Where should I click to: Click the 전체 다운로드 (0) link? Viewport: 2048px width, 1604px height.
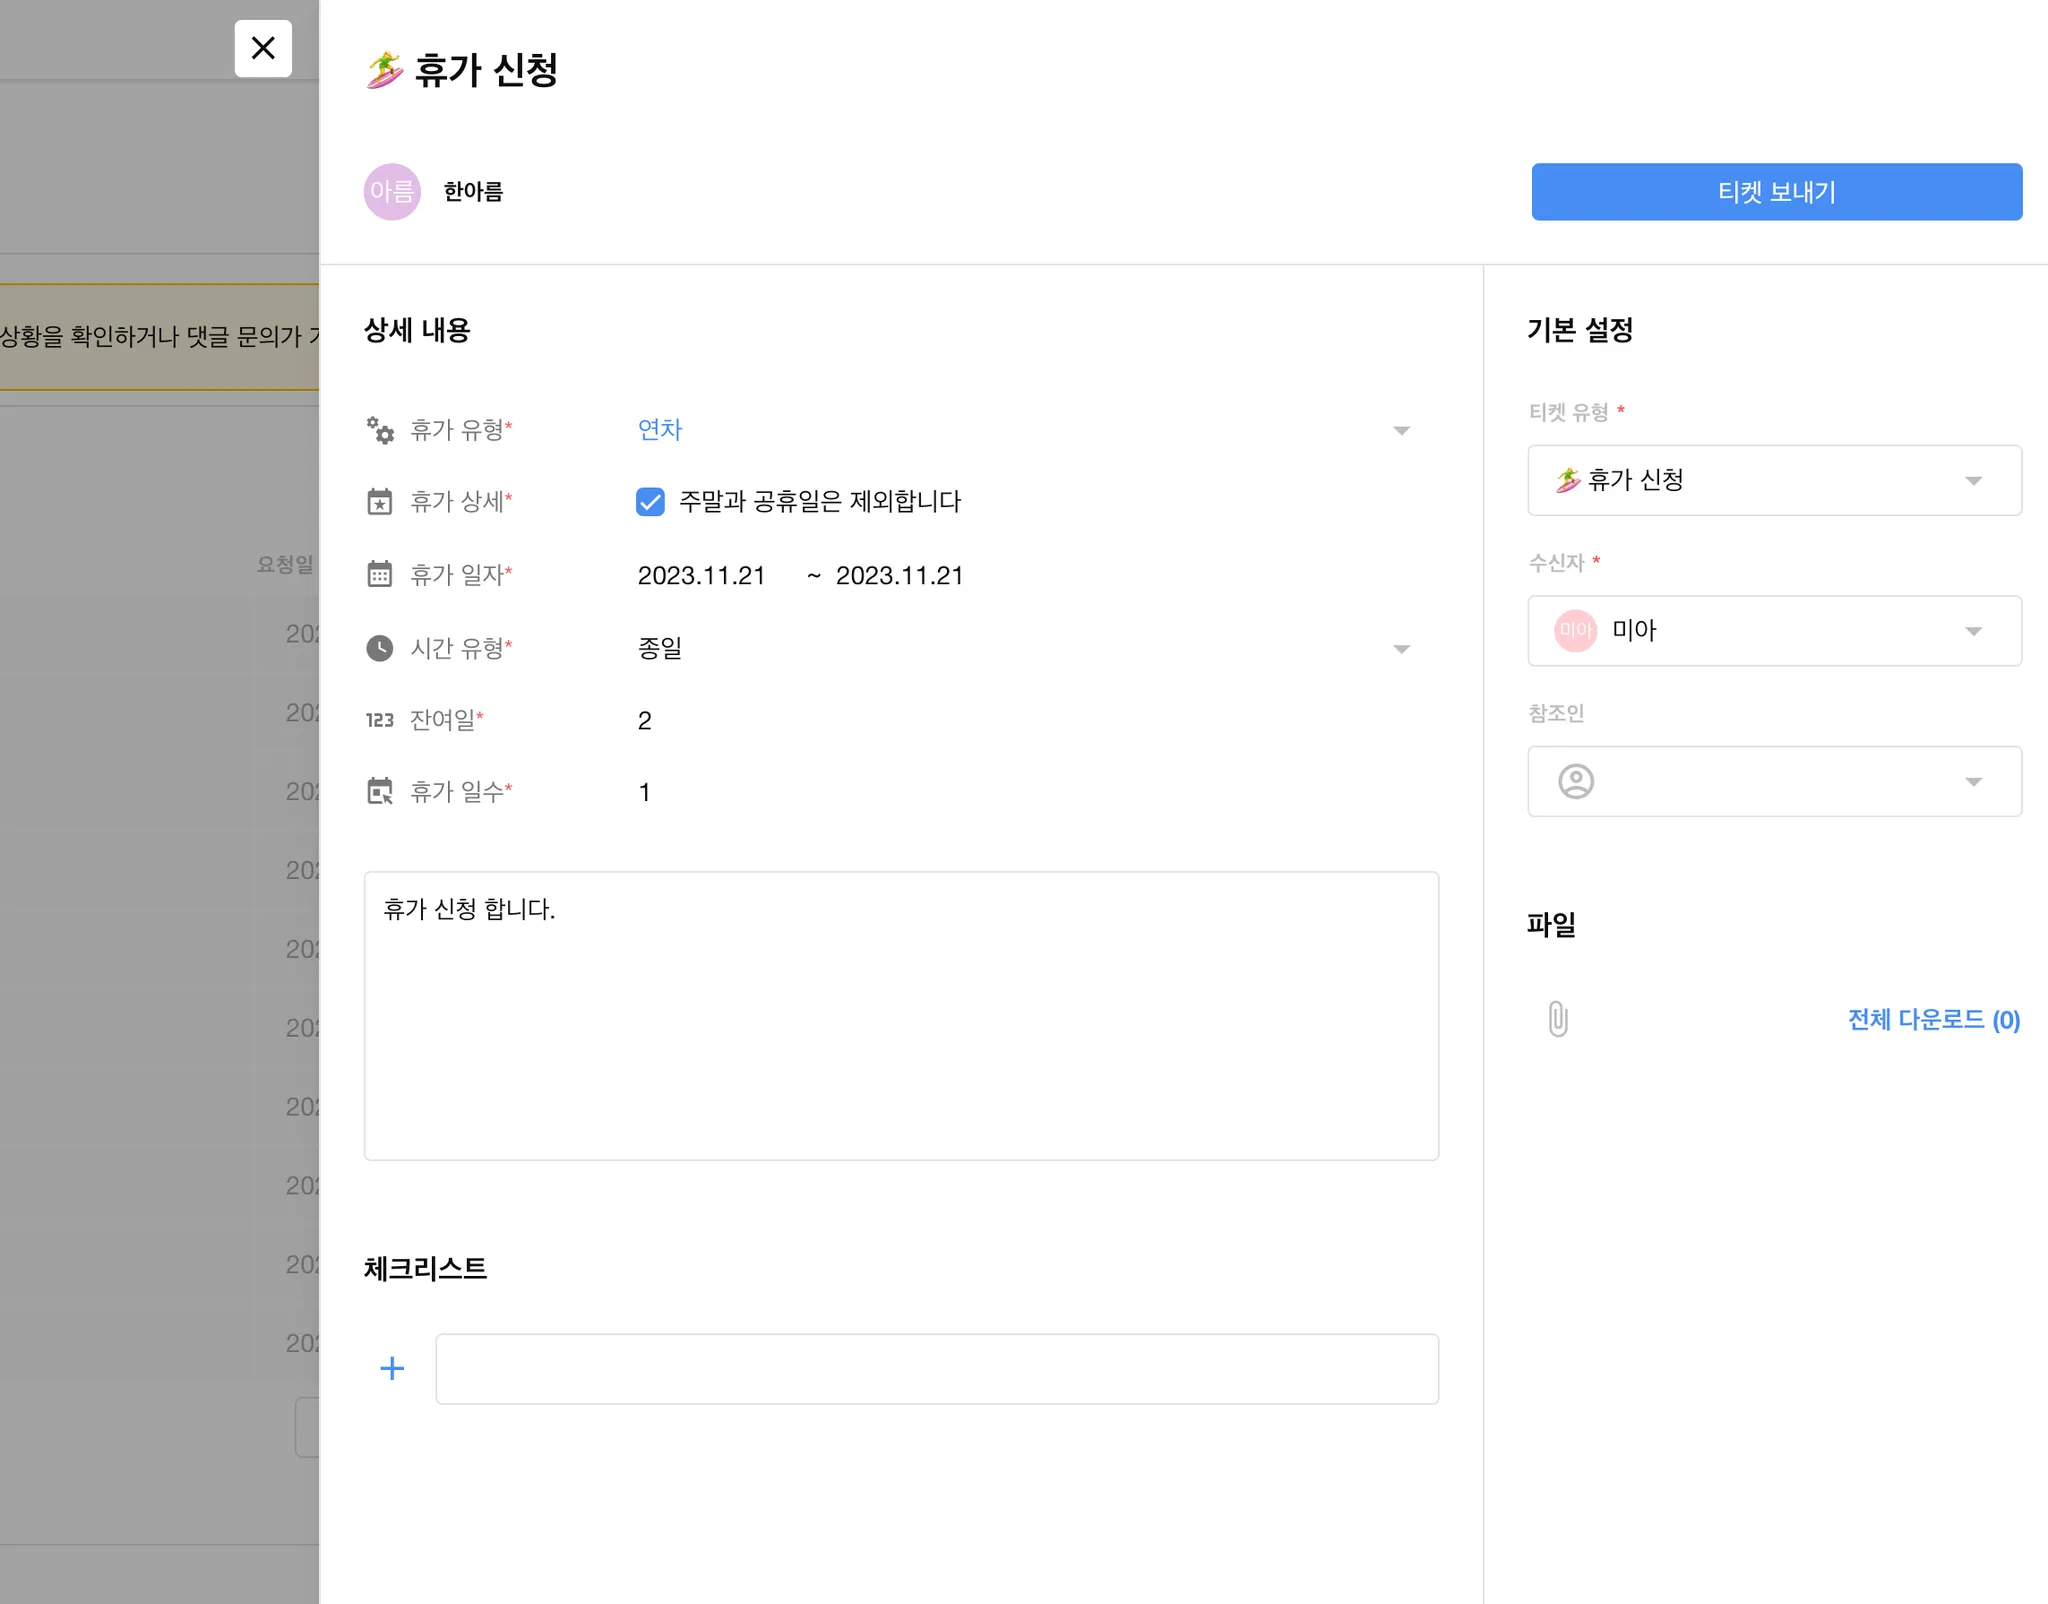pos(1933,1019)
